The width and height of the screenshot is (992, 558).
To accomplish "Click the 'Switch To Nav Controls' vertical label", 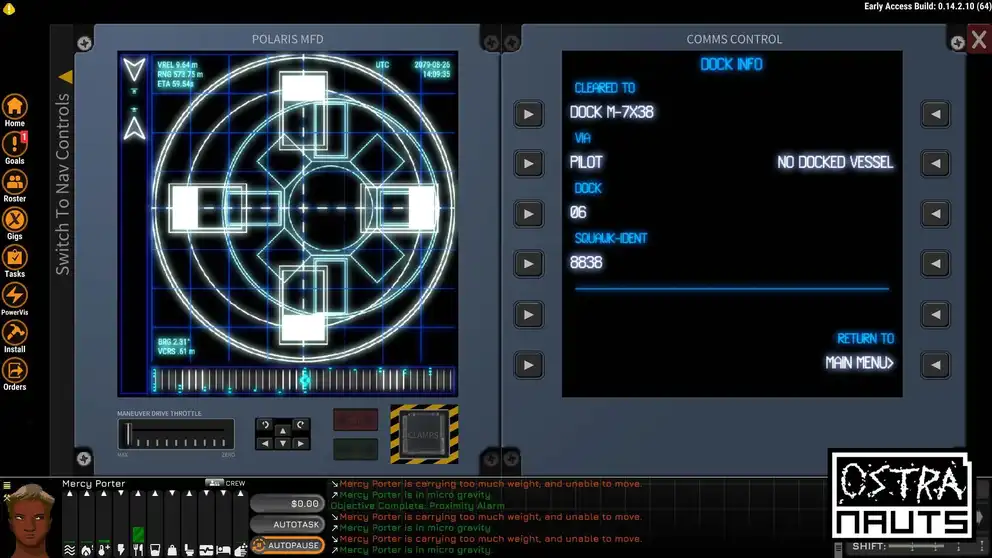I will 62,184.
